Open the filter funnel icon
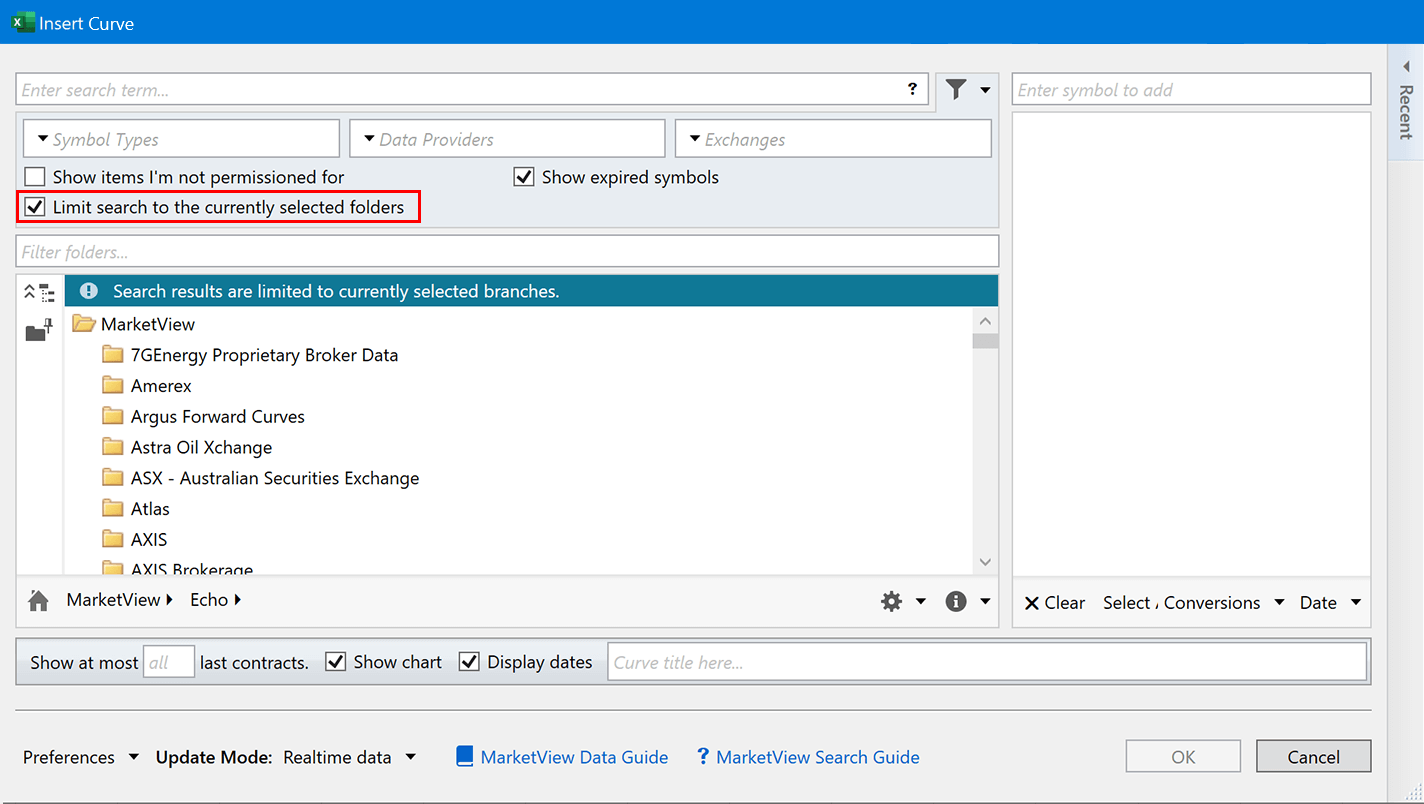 [956, 90]
